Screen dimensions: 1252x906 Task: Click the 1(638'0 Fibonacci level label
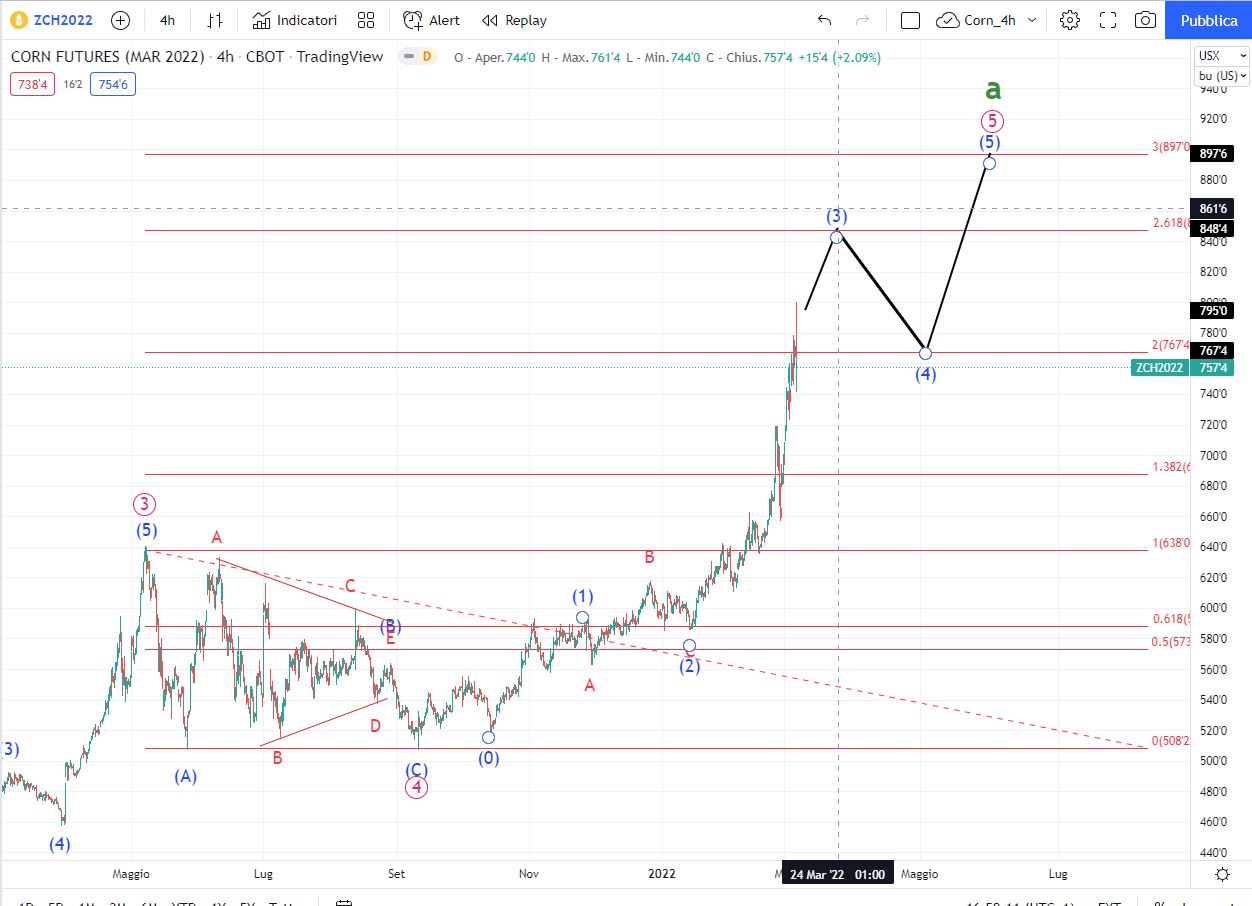[1171, 543]
